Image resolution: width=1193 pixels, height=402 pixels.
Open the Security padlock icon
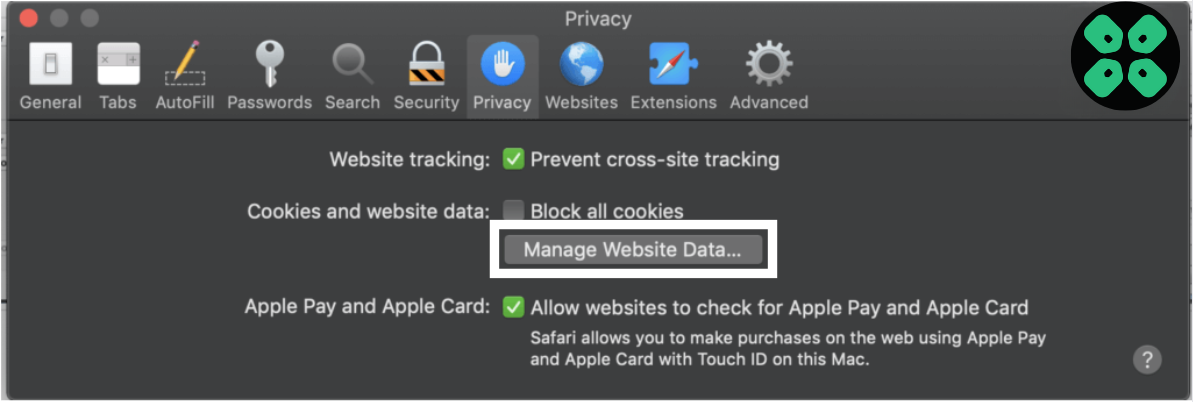[426, 65]
